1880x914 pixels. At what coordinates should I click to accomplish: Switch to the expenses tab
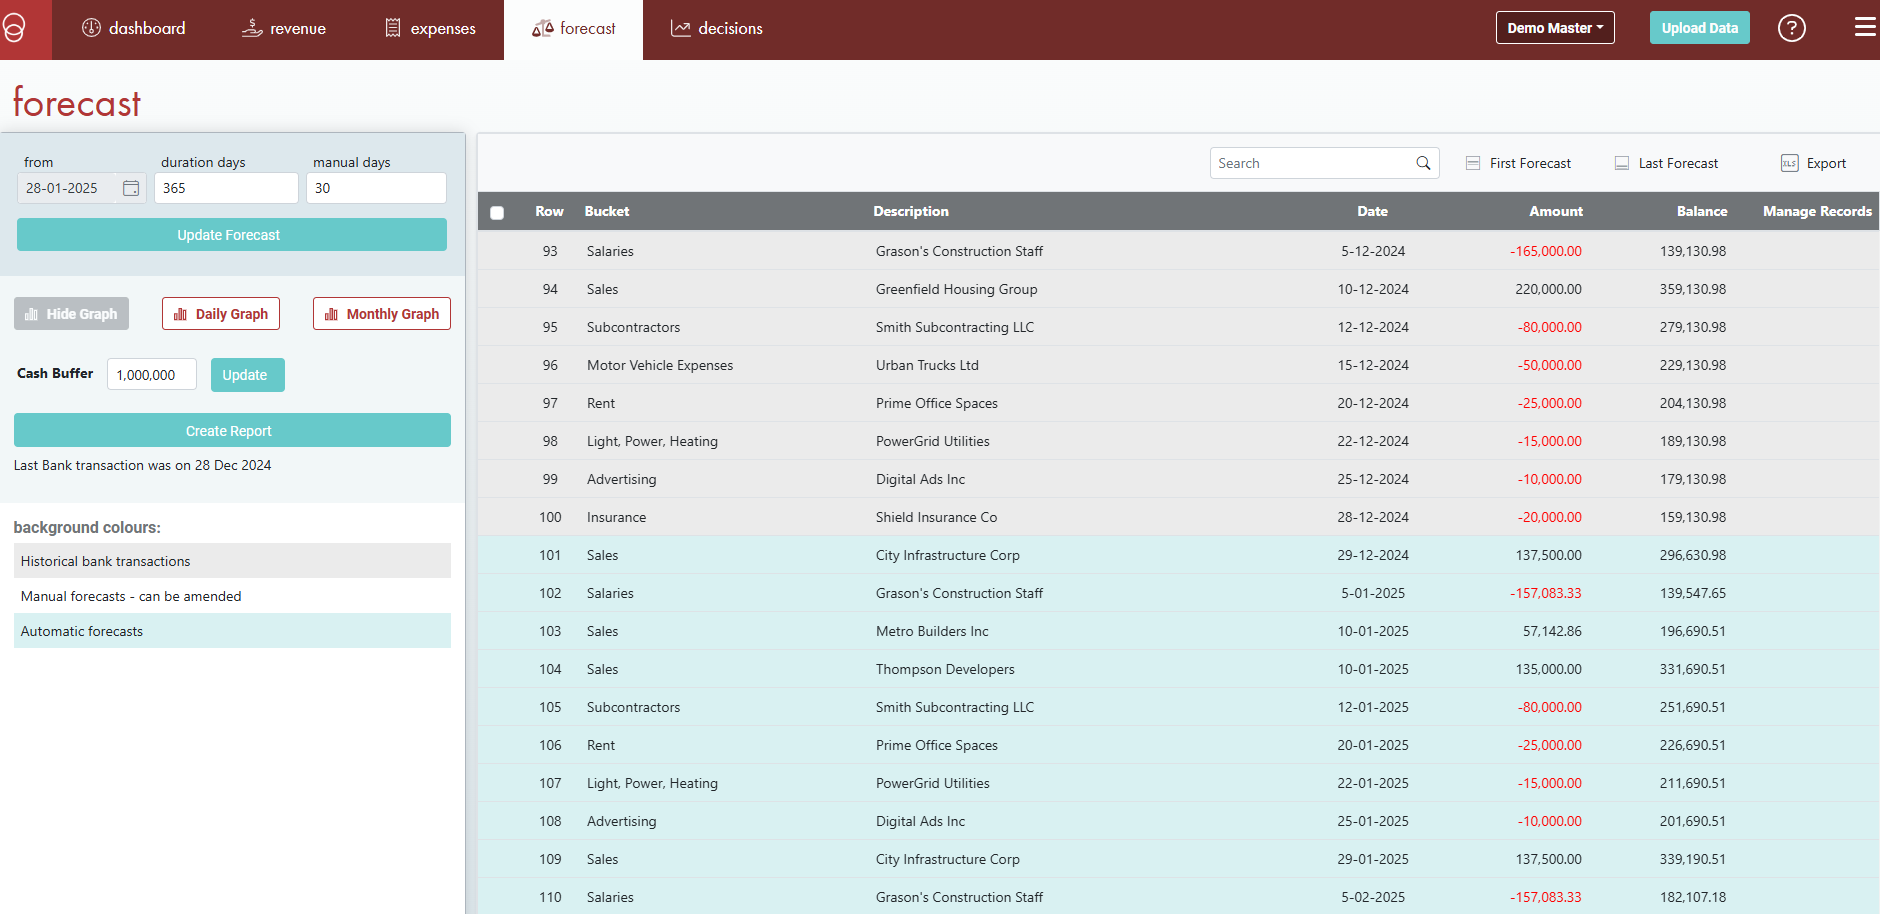tap(430, 29)
